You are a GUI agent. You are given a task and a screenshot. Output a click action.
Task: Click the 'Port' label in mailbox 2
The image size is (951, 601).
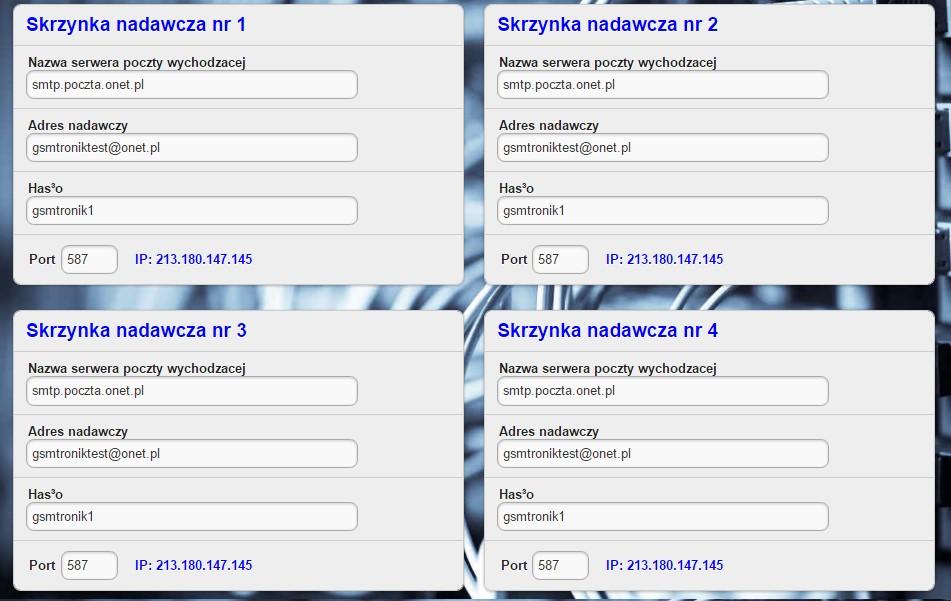tap(514, 260)
